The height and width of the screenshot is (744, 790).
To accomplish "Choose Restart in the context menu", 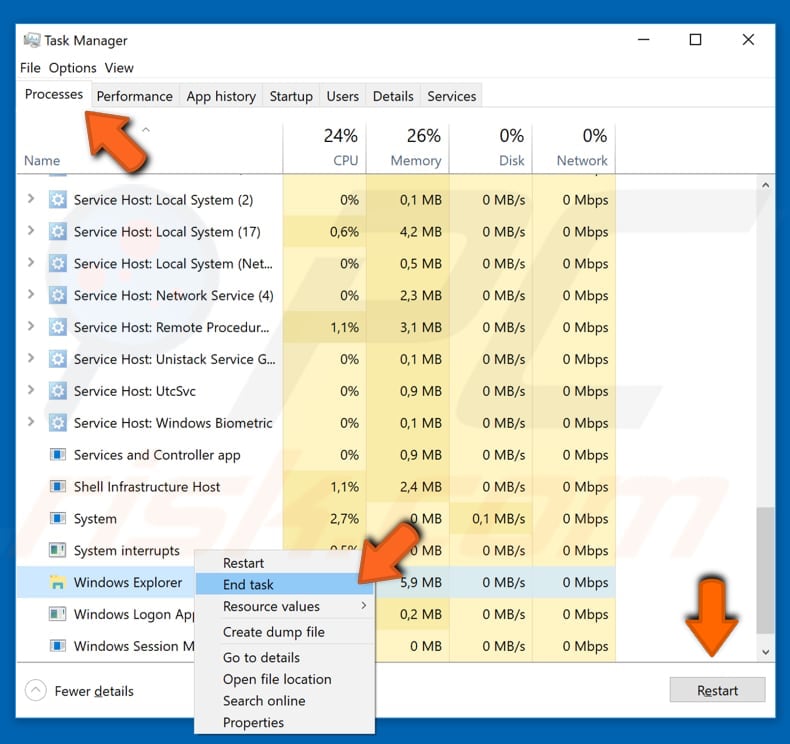I will pos(285,563).
